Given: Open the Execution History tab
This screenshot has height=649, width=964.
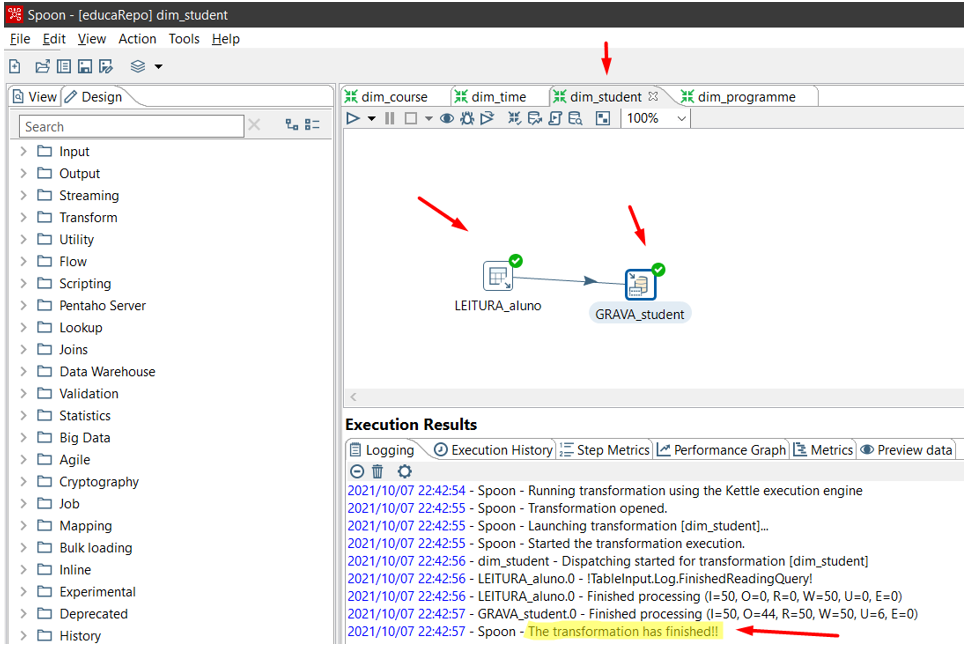Looking at the screenshot, I should point(494,450).
